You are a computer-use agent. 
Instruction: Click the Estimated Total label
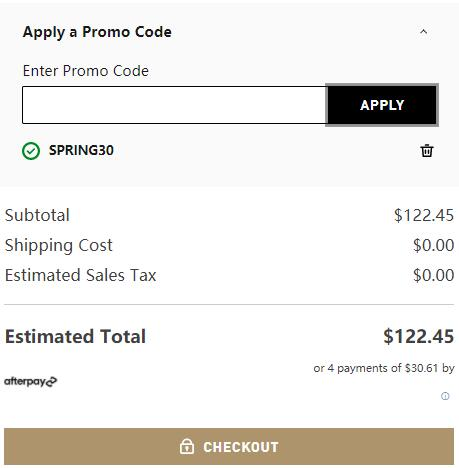click(x=75, y=336)
